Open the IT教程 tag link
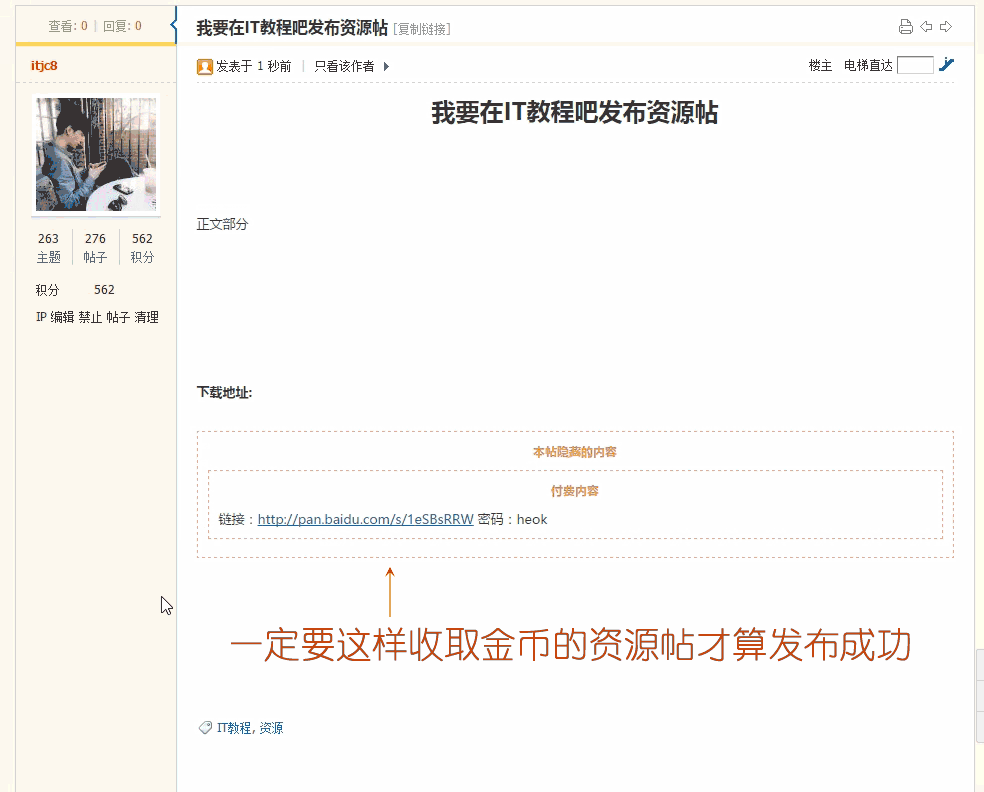The width and height of the screenshot is (984, 792). 234,728
